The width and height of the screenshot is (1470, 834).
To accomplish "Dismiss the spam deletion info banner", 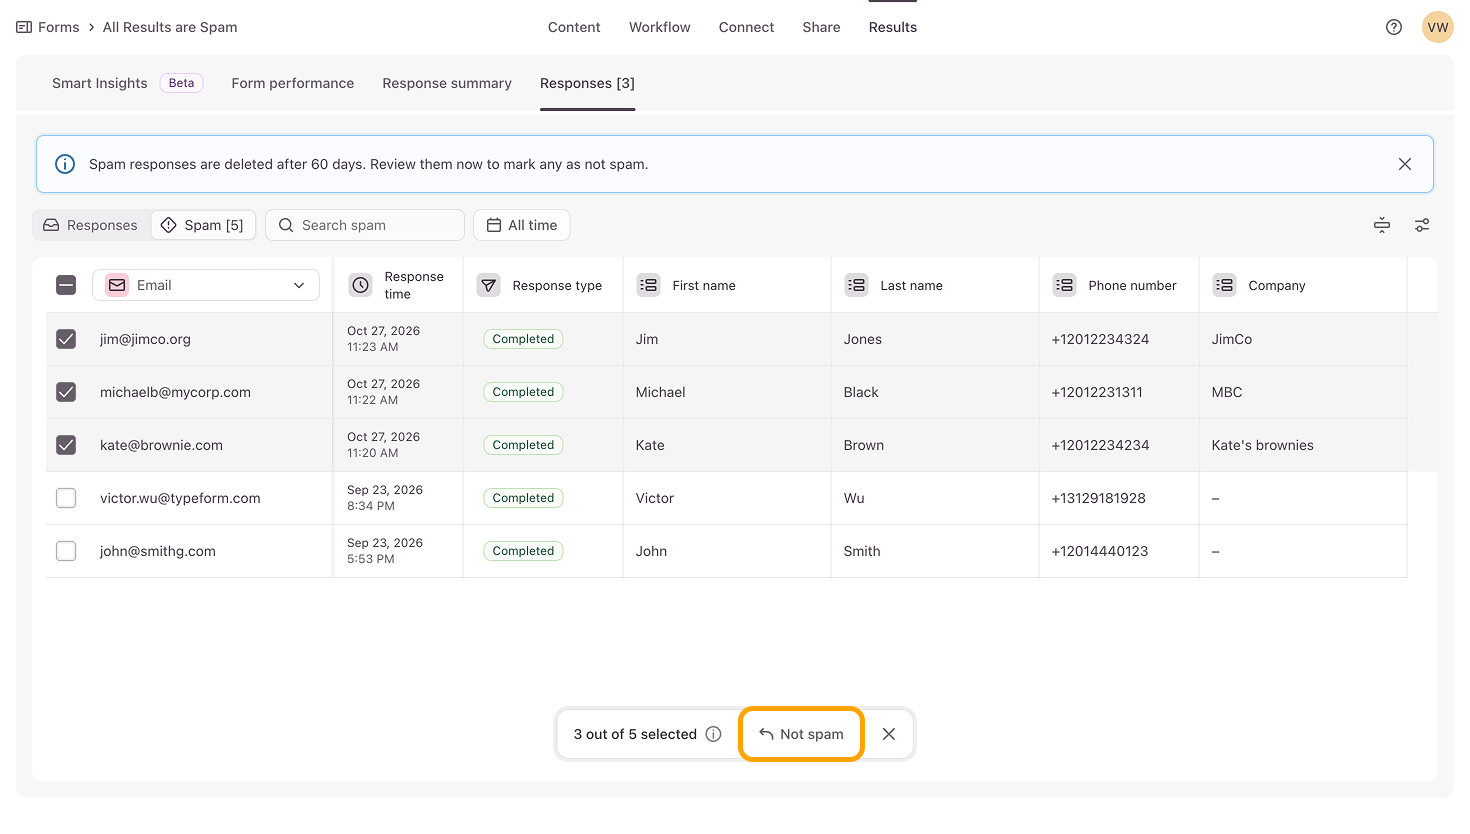I will point(1405,164).
